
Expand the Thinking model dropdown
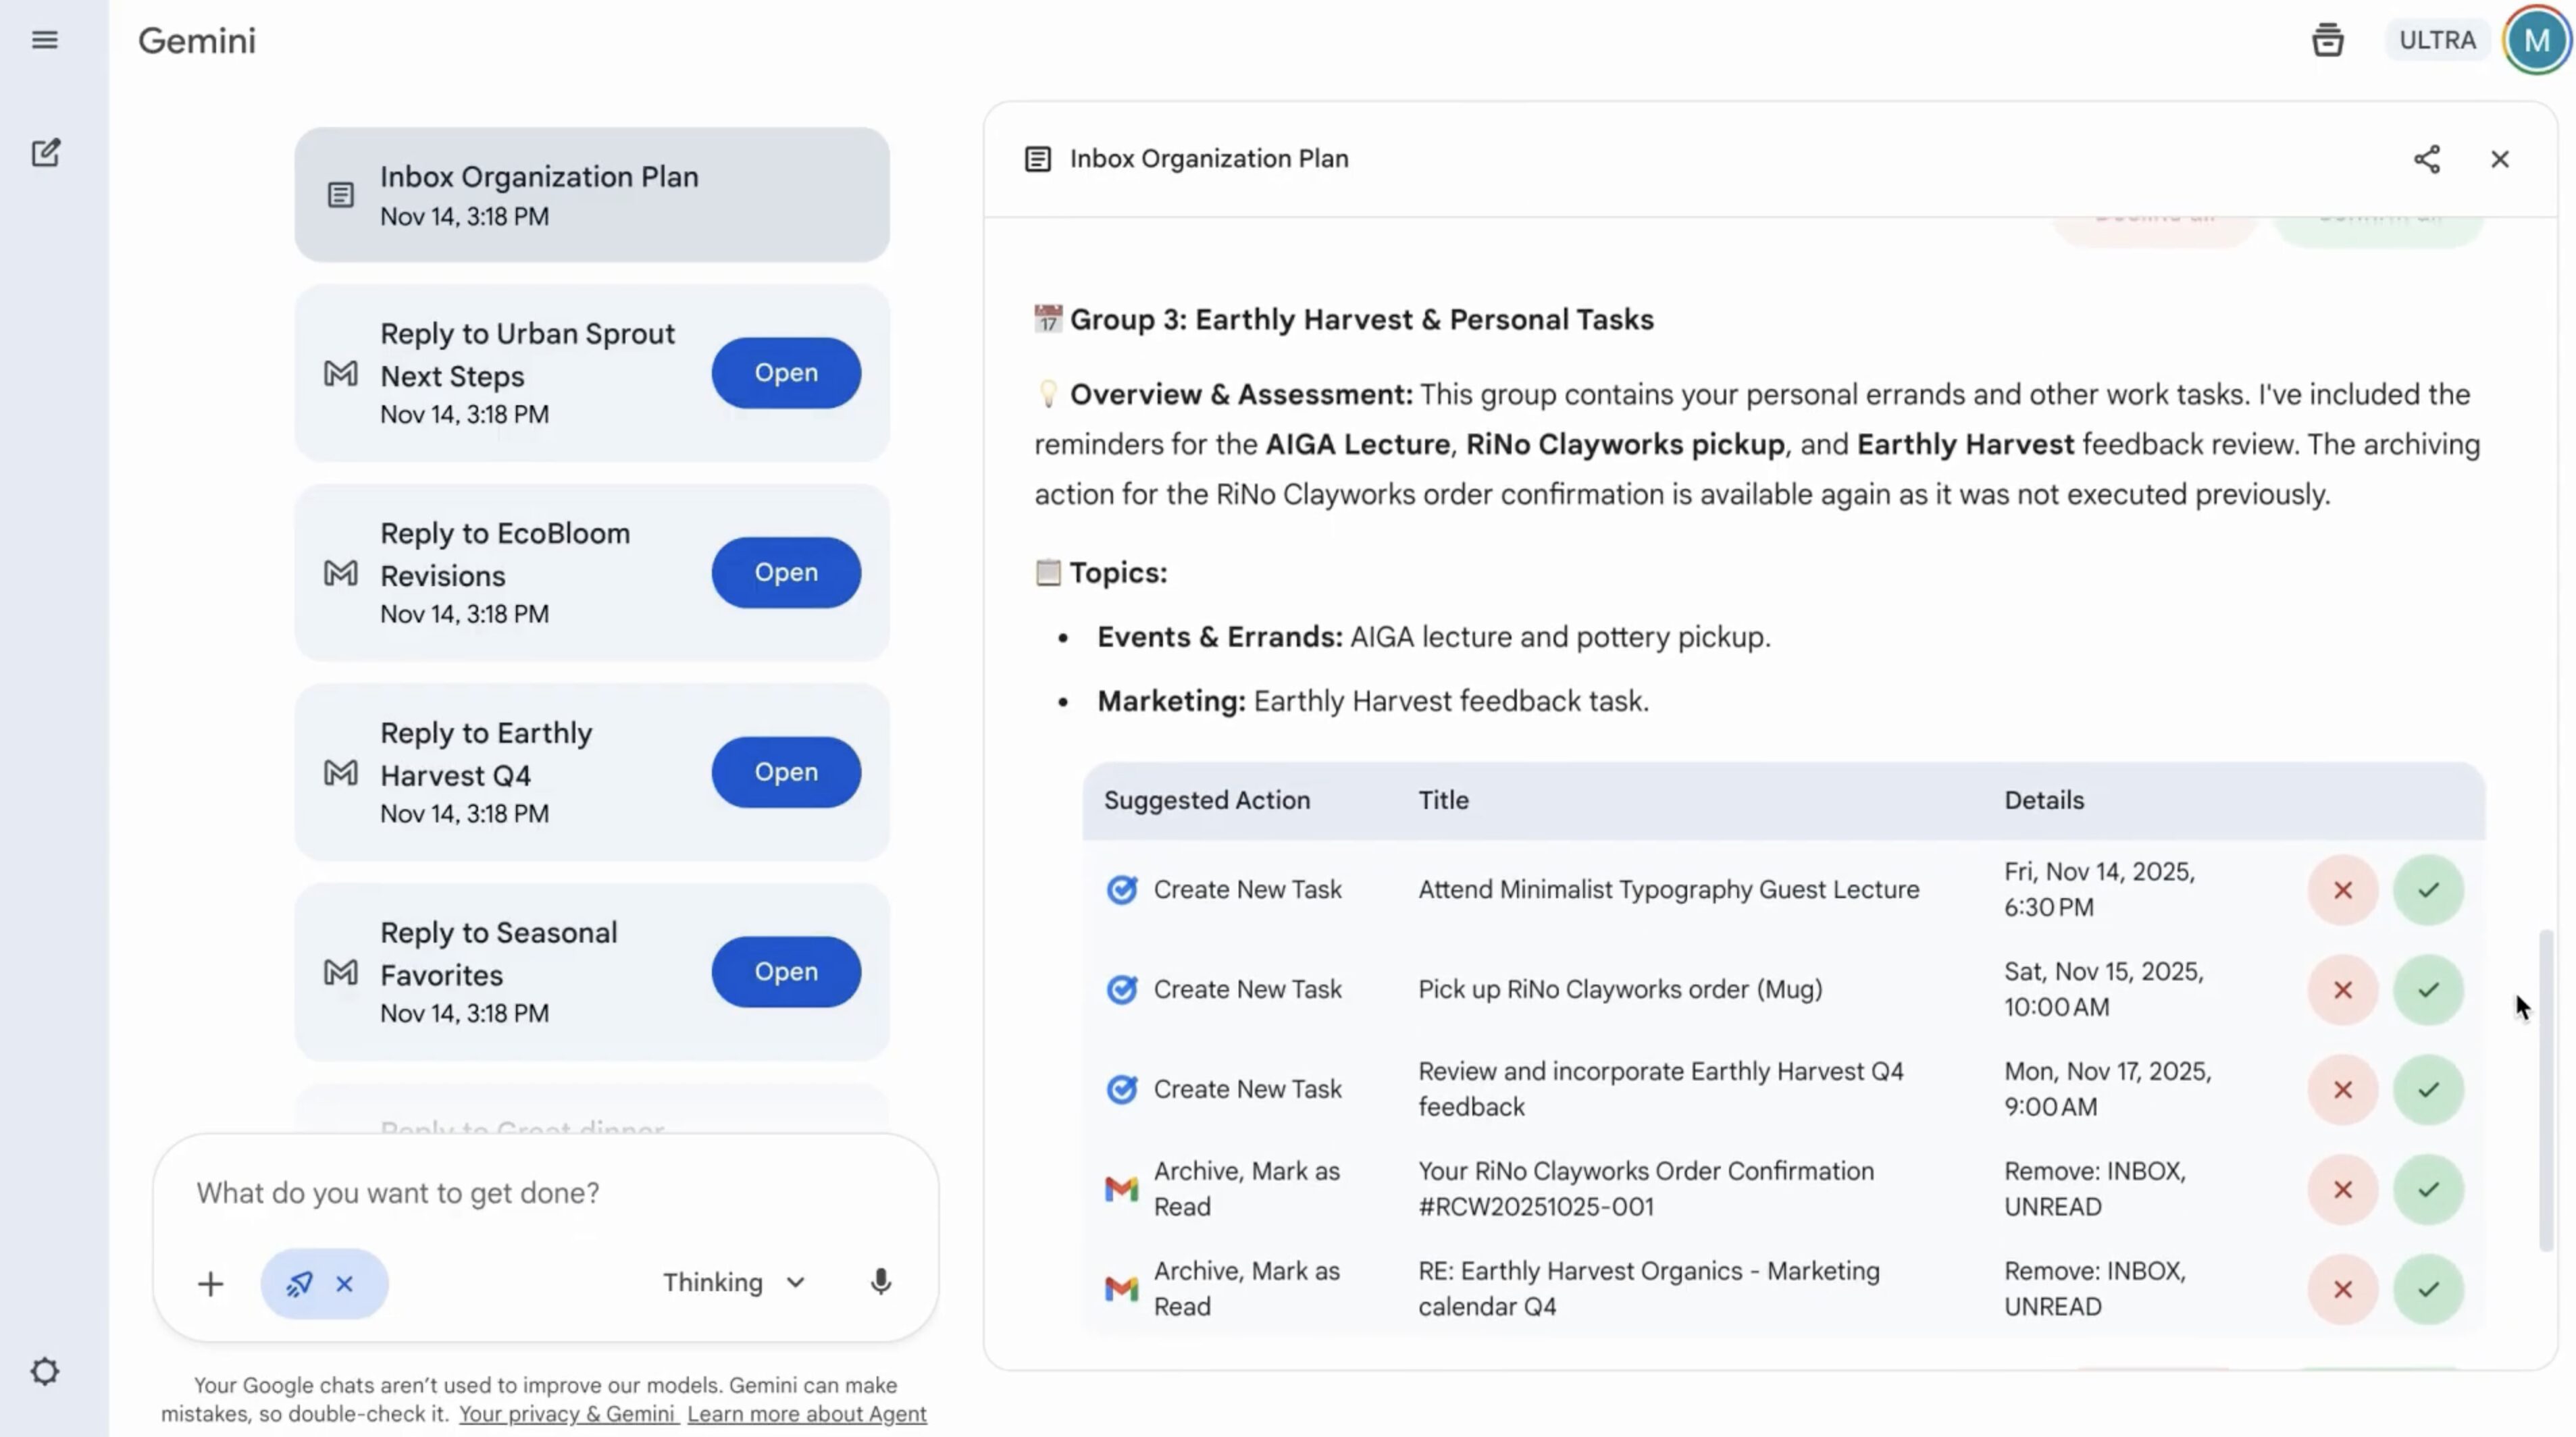[734, 1282]
